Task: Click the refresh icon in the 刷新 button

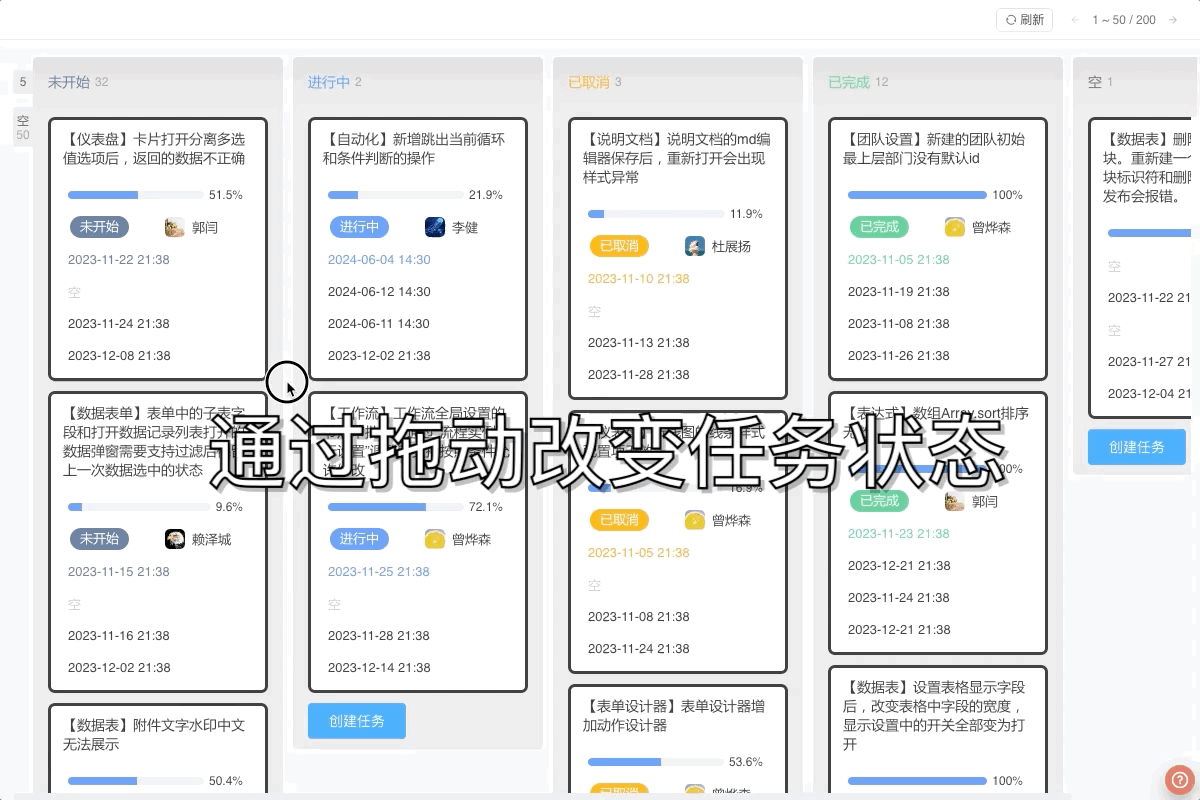Action: tap(1012, 18)
